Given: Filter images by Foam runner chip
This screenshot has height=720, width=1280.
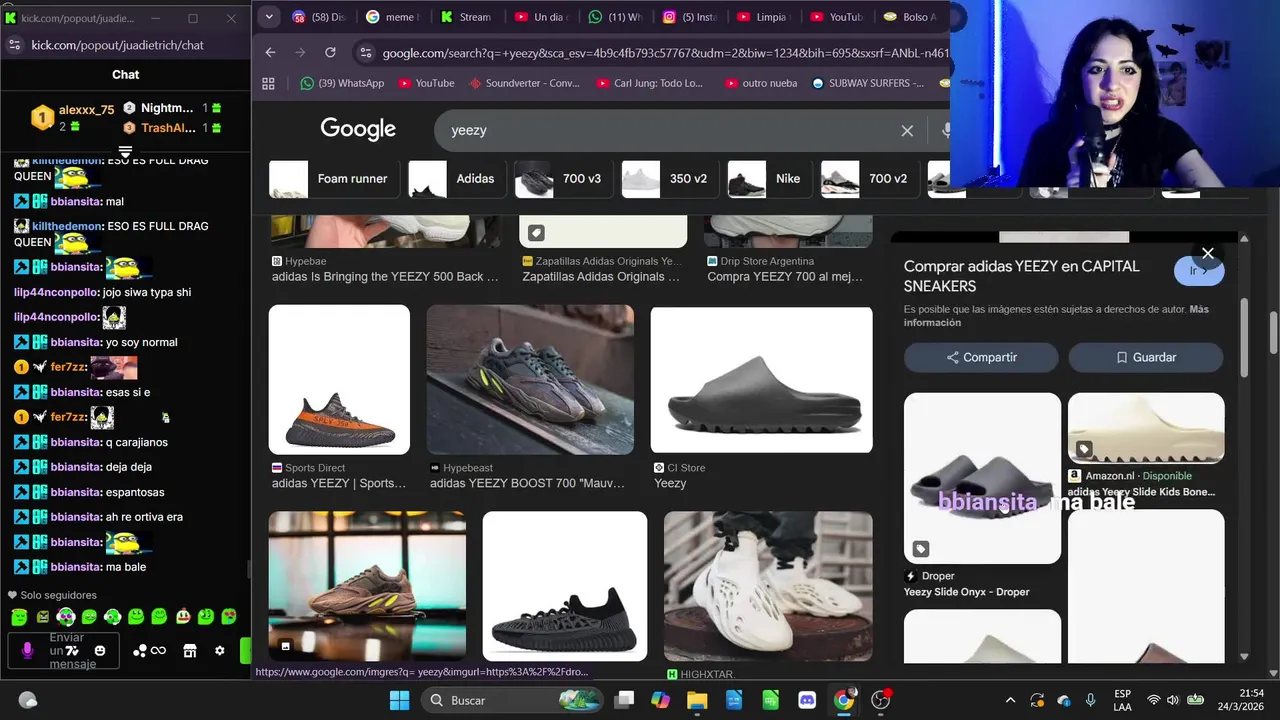Looking at the screenshot, I should pos(333,179).
